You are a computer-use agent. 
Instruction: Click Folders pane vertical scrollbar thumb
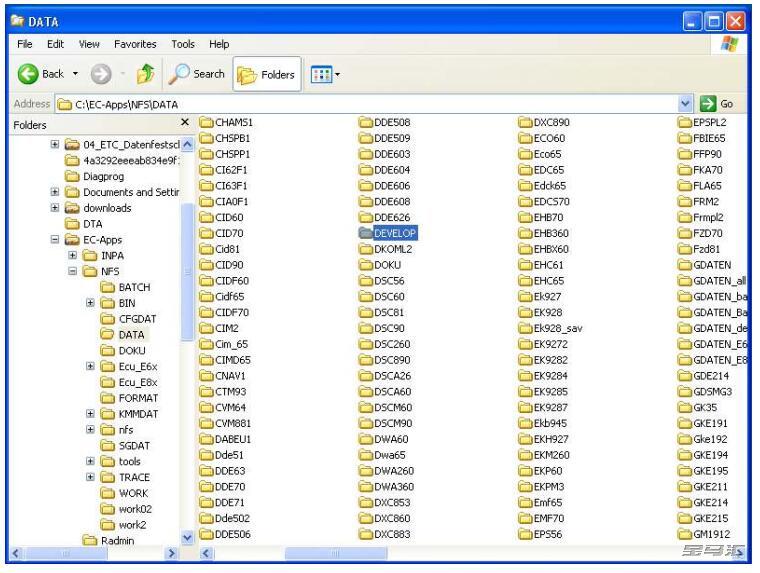click(187, 272)
